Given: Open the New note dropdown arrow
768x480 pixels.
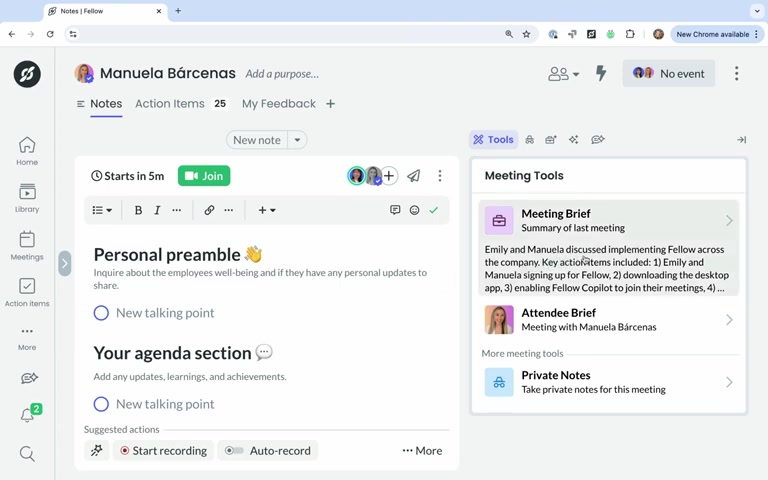Looking at the screenshot, I should [x=297, y=140].
